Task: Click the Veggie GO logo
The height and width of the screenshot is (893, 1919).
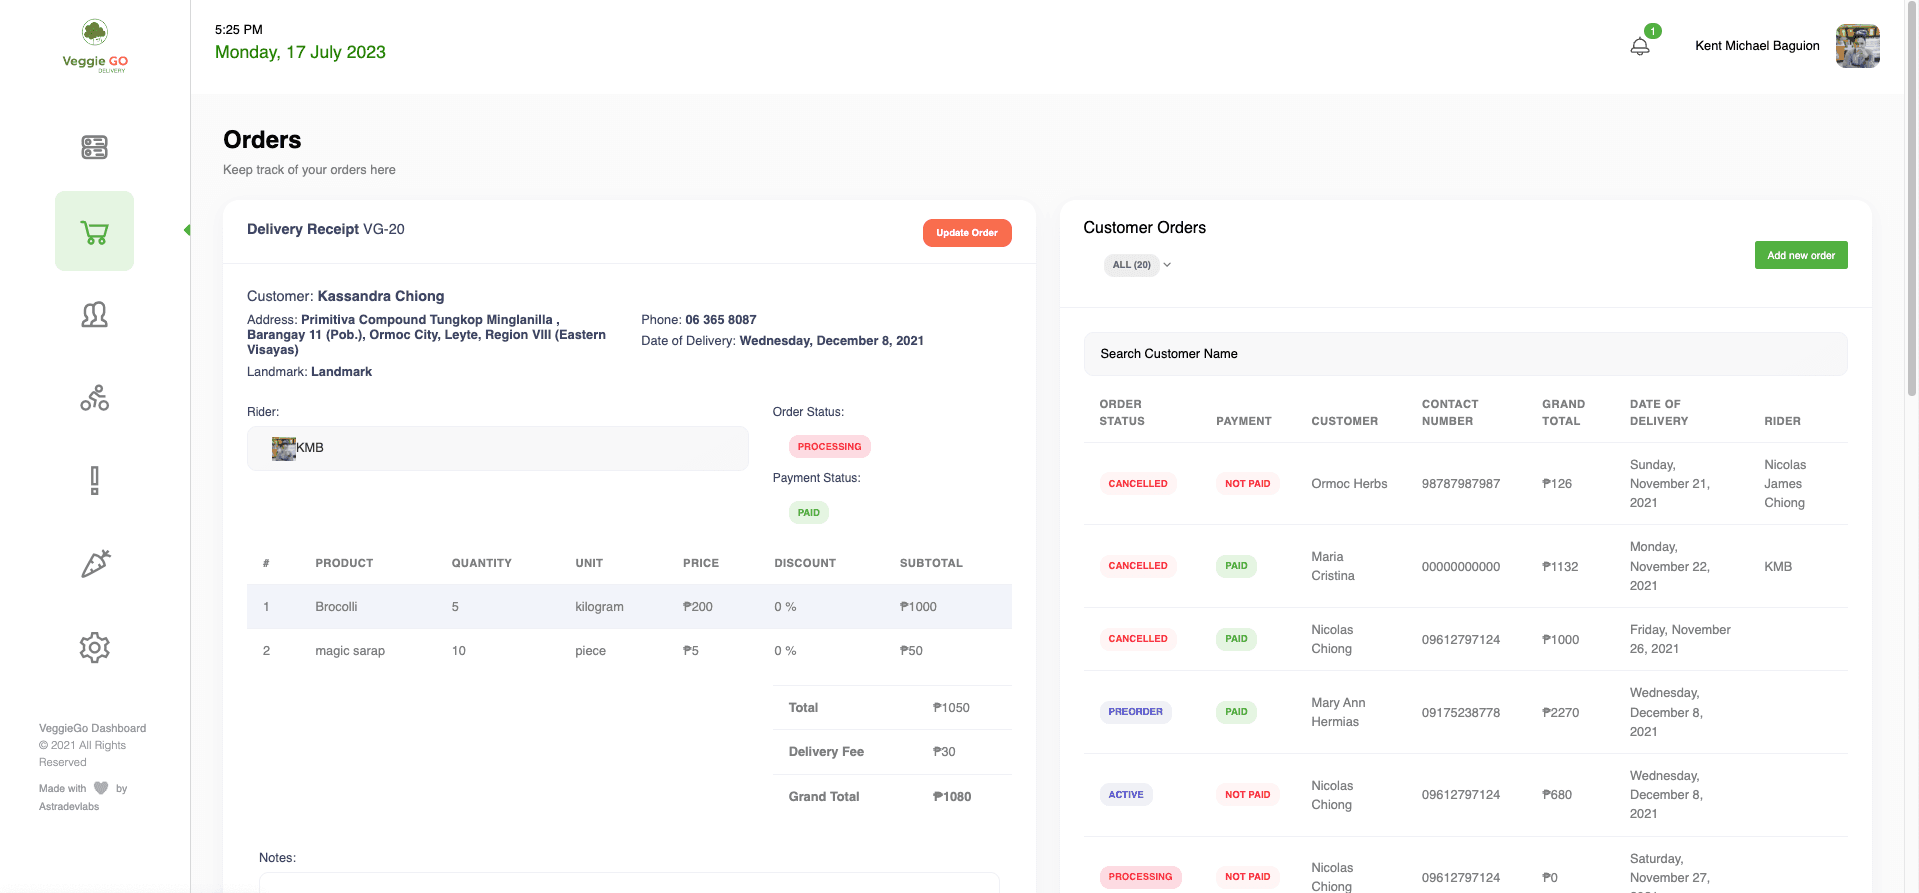Action: click(95, 46)
